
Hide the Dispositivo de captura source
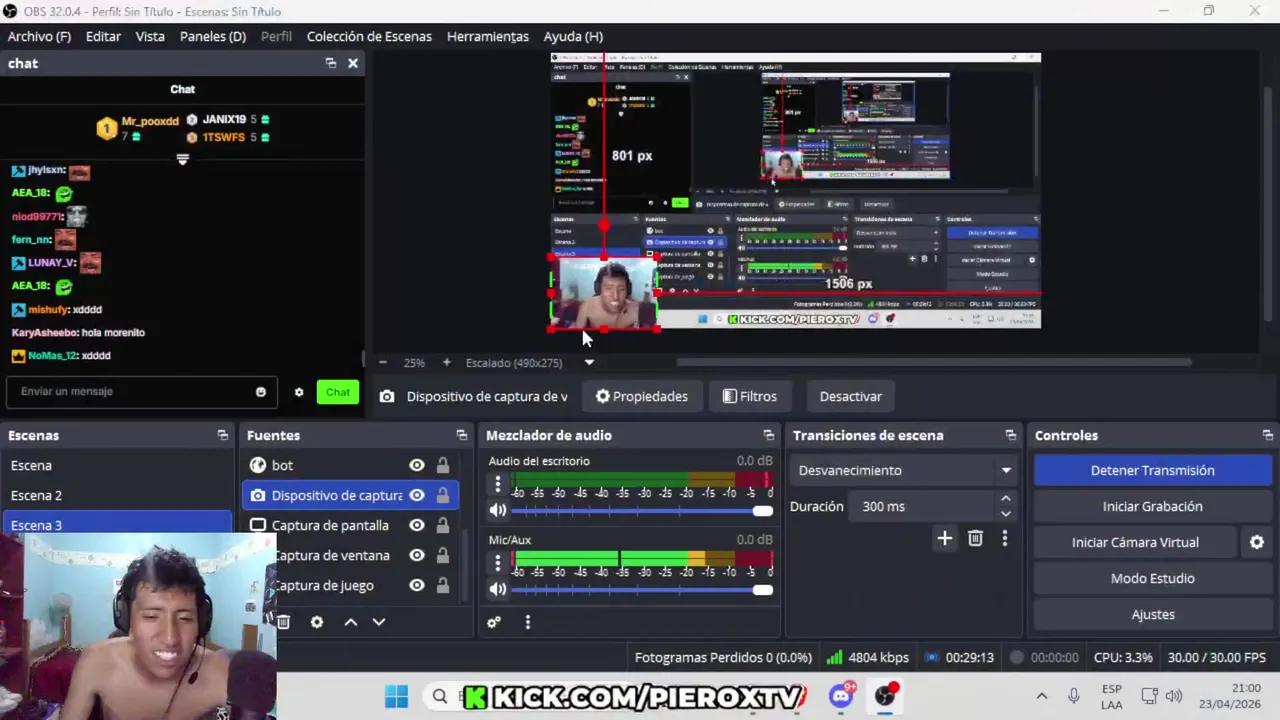417,495
